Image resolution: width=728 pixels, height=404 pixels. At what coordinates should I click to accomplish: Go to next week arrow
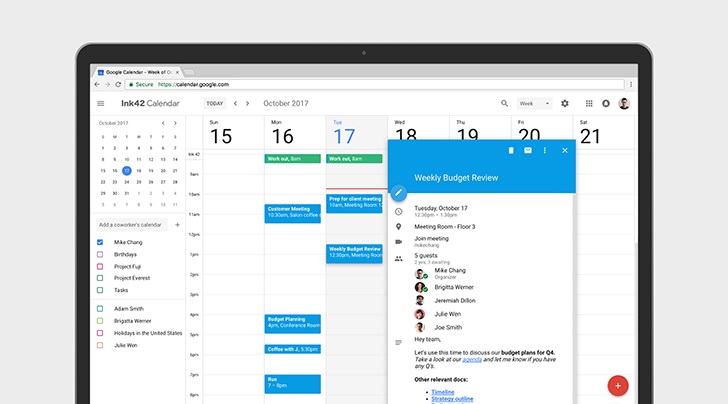(x=247, y=104)
